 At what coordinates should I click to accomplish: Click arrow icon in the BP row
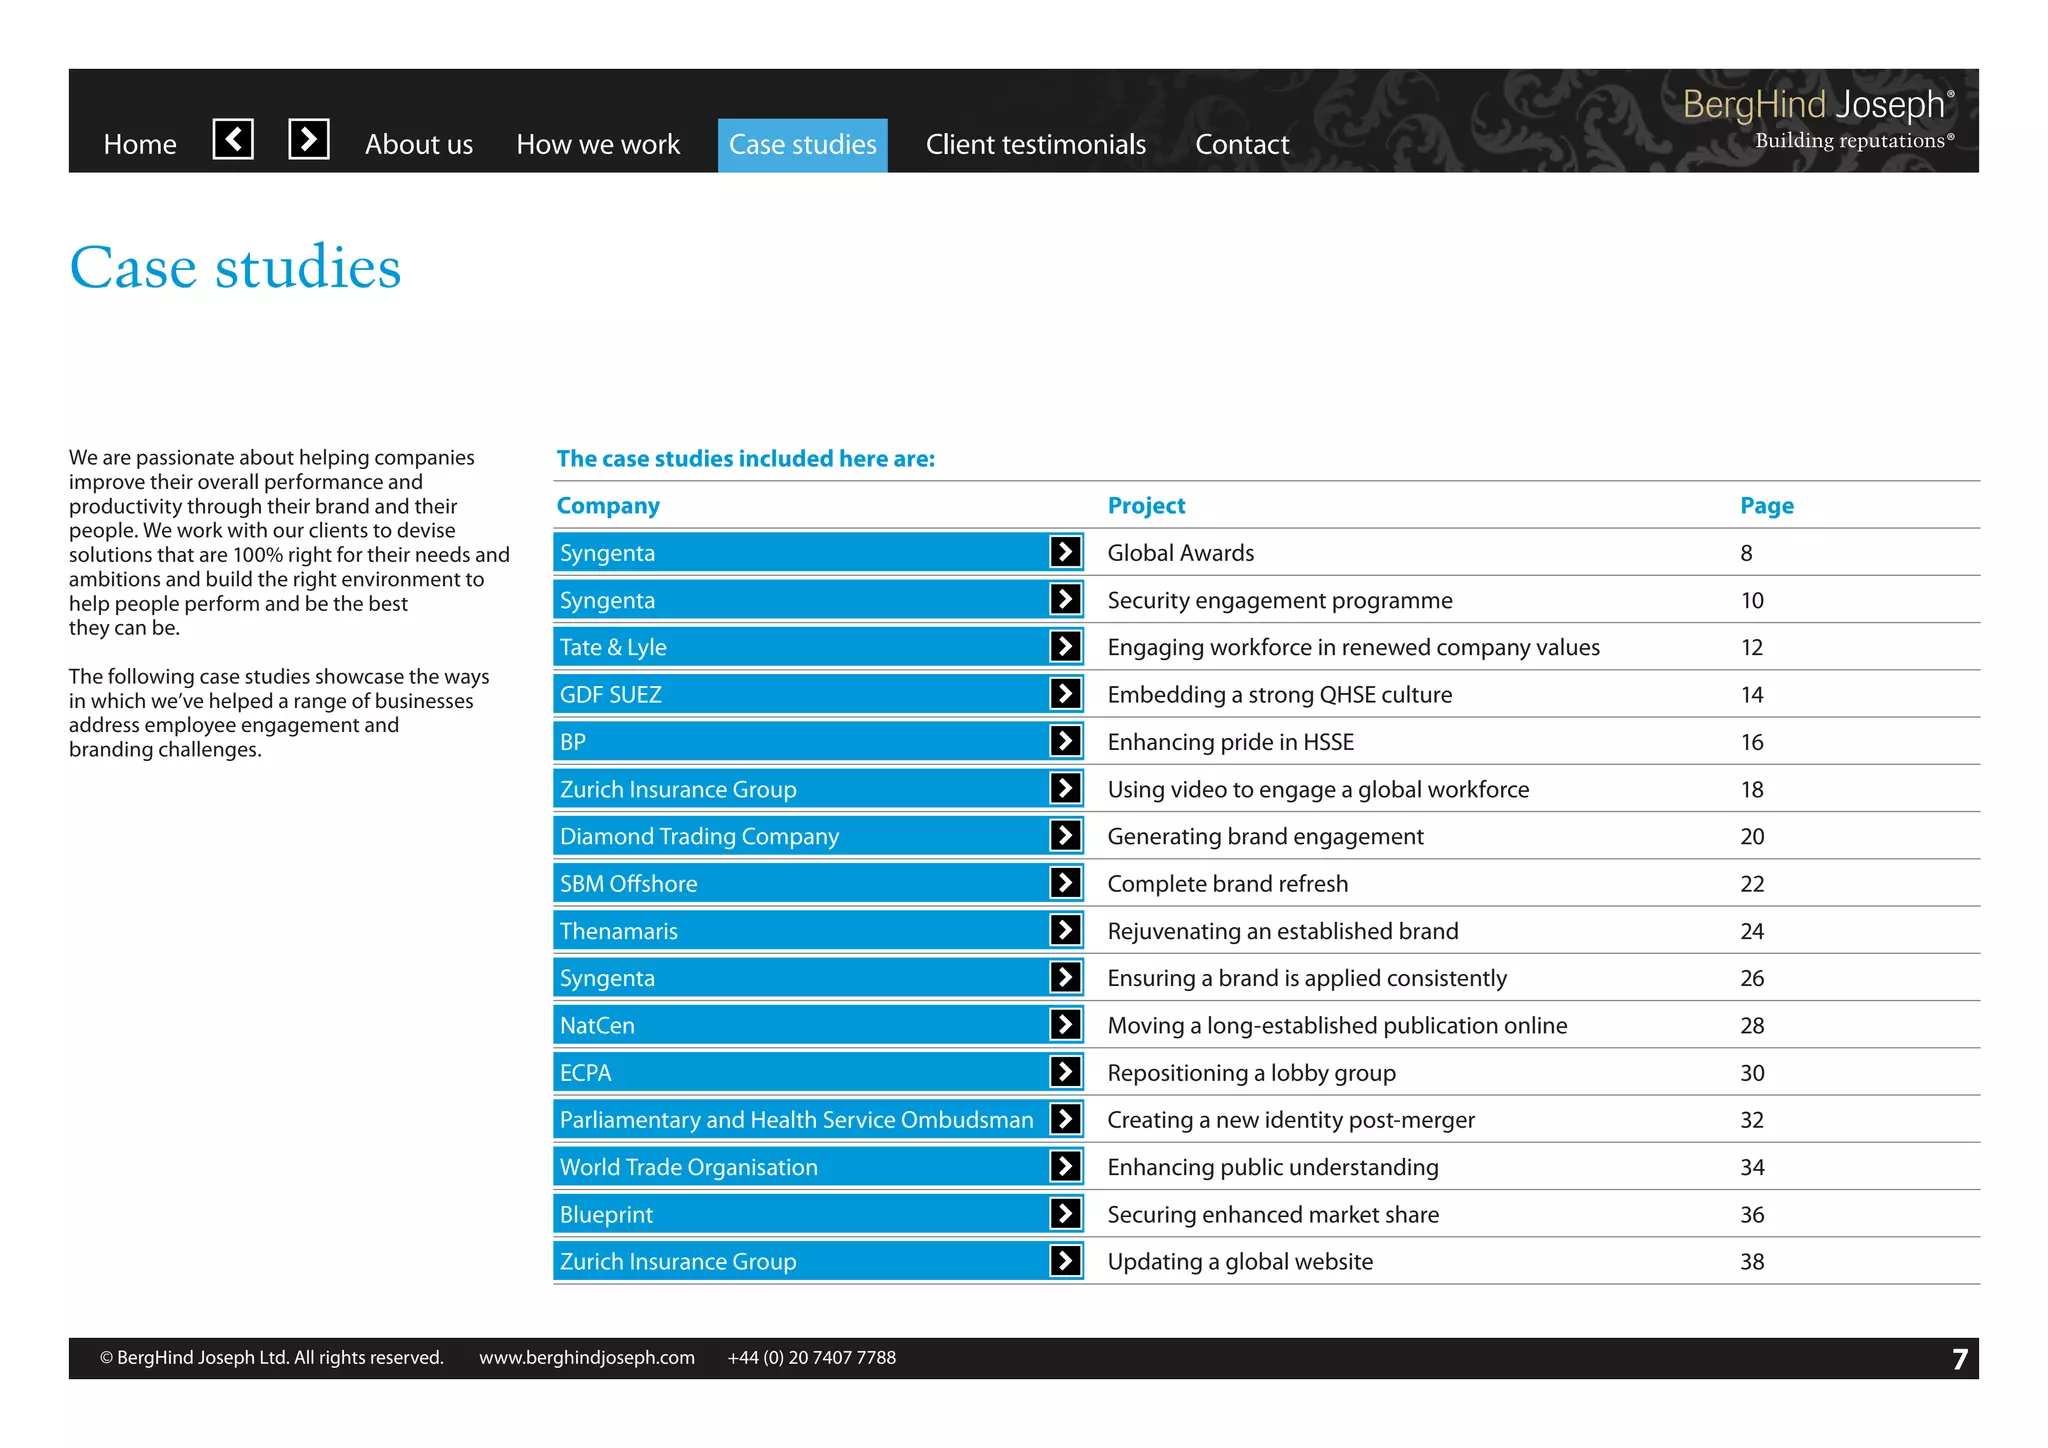pos(1065,741)
